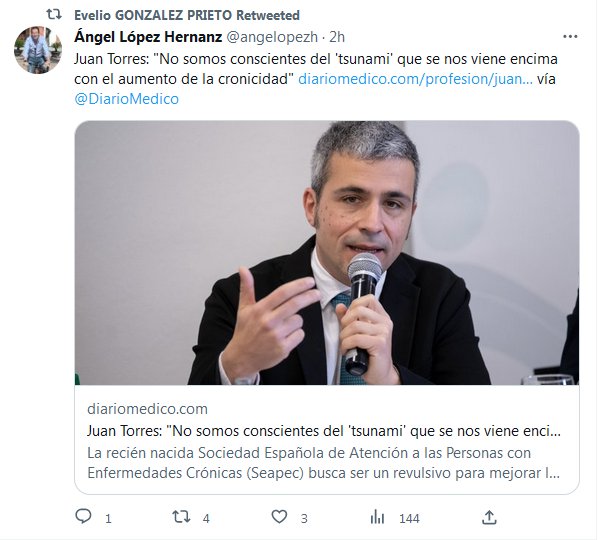Click the reply speech bubble icon
The width and height of the screenshot is (602, 540).
click(x=83, y=517)
